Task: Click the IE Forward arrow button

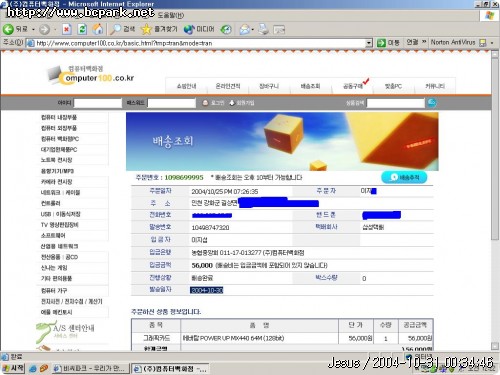Action: 44,30
